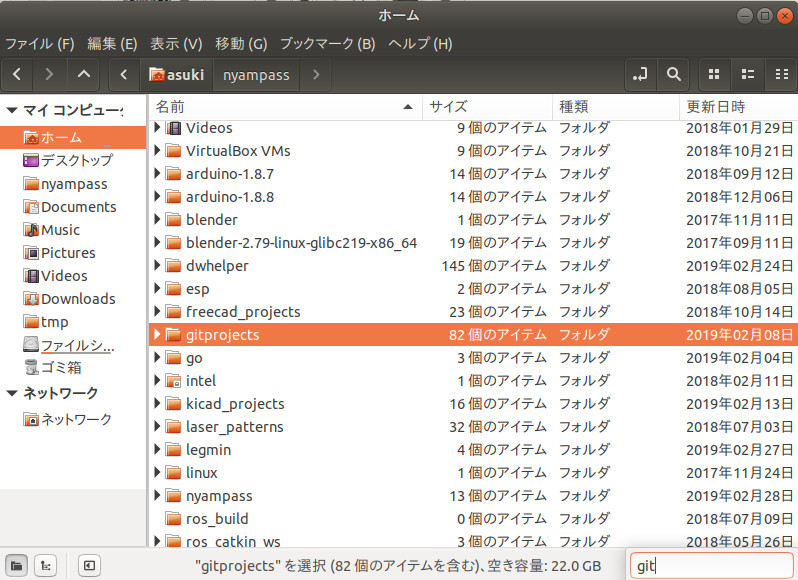Click nyampass path button

coord(256,75)
